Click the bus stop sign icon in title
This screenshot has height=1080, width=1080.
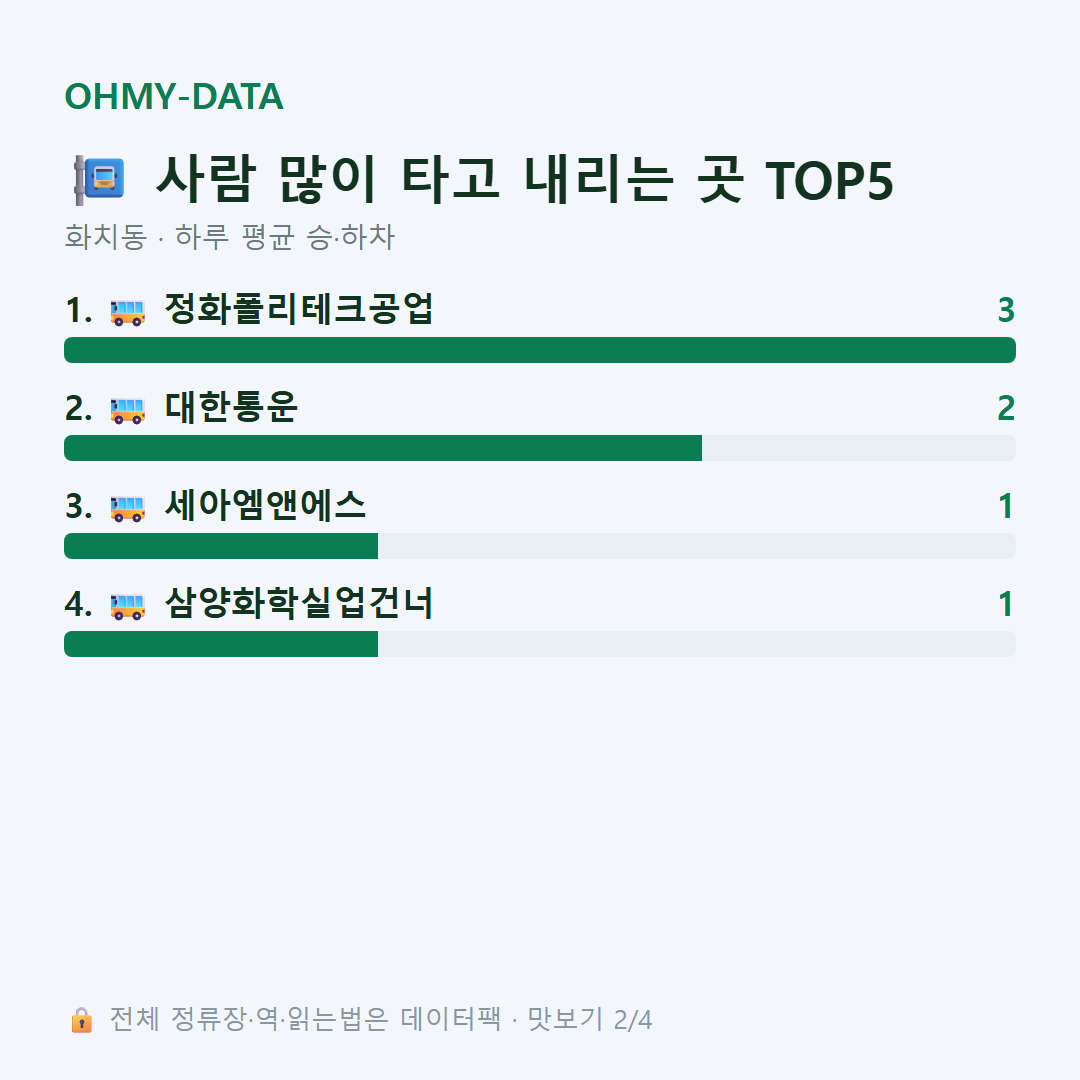[100, 180]
